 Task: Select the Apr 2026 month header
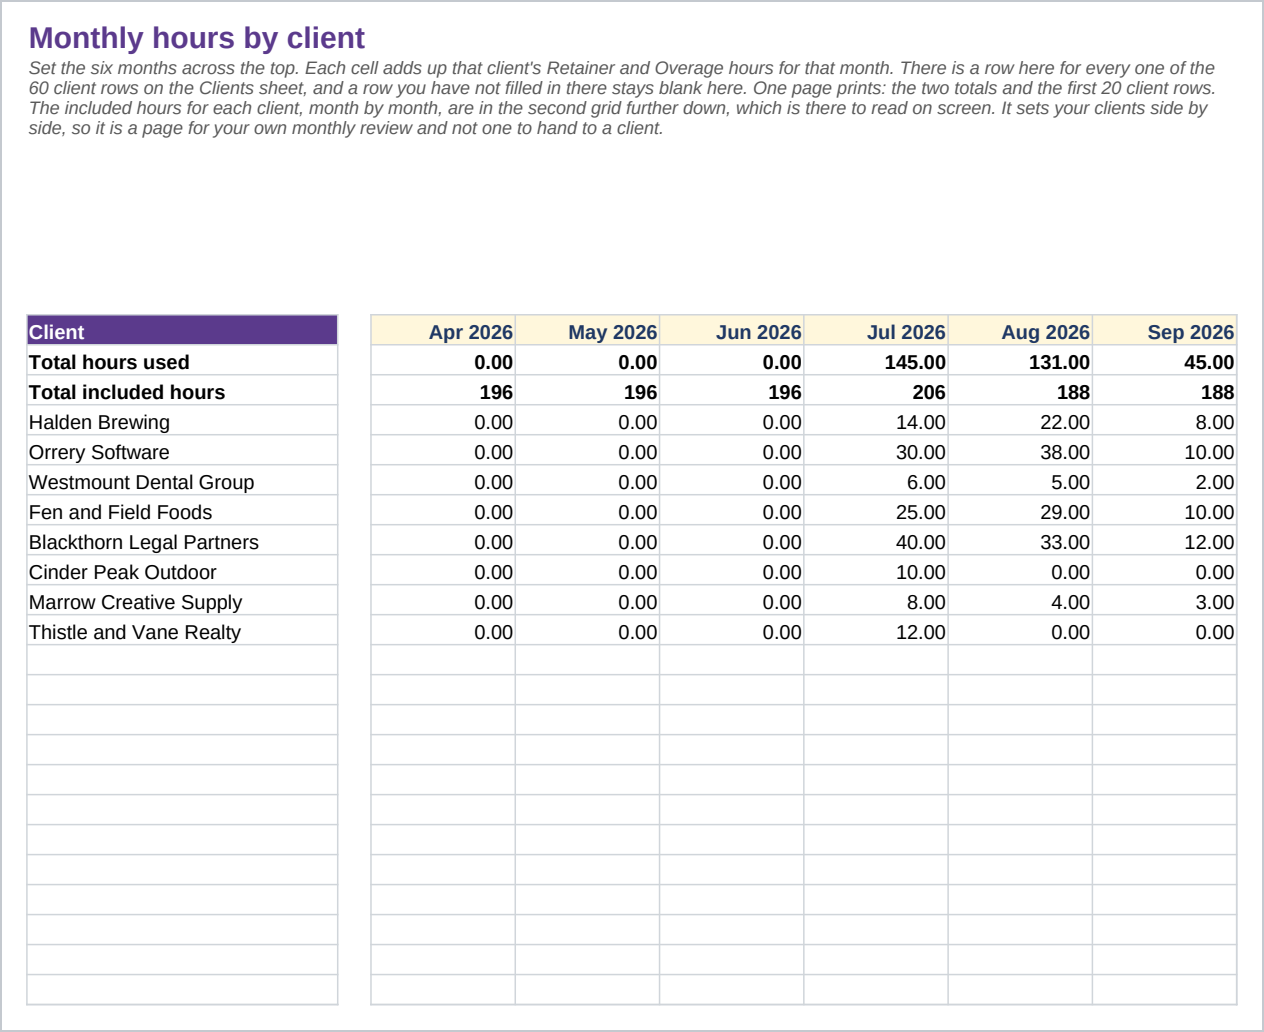click(x=443, y=331)
